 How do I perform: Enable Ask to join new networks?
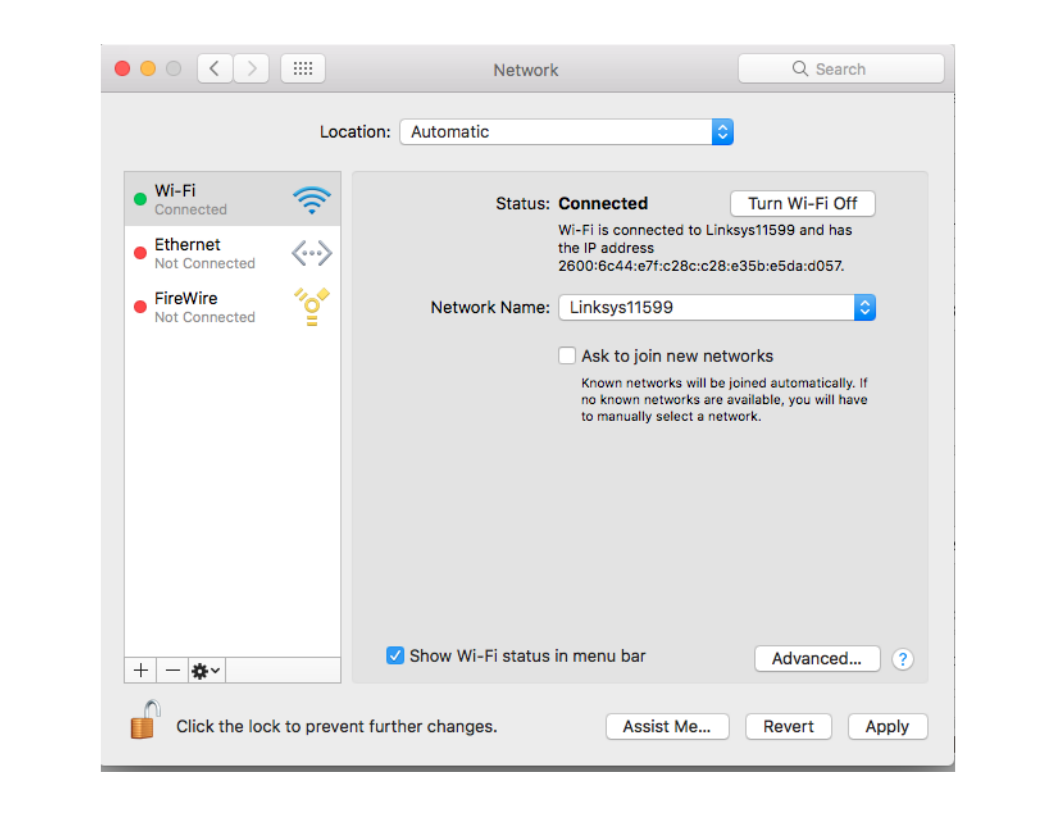coord(567,356)
